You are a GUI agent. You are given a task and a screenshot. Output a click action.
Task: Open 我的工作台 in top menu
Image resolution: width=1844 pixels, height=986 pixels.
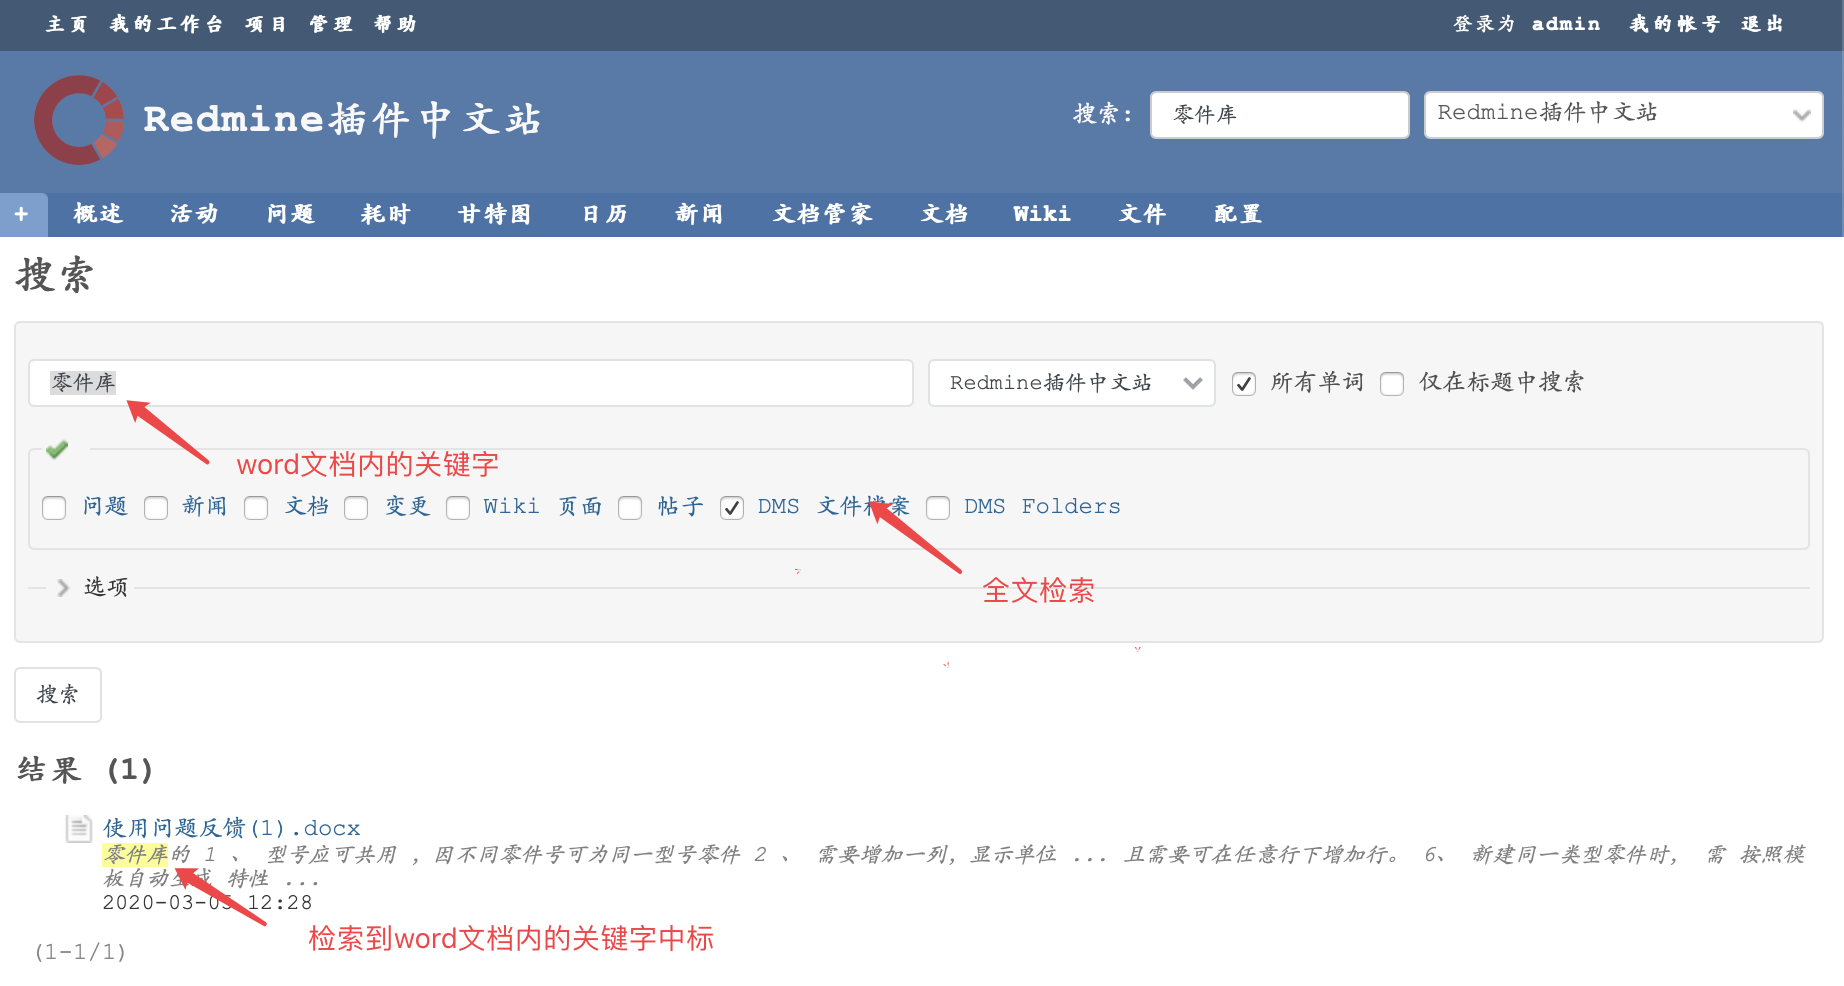tap(166, 24)
